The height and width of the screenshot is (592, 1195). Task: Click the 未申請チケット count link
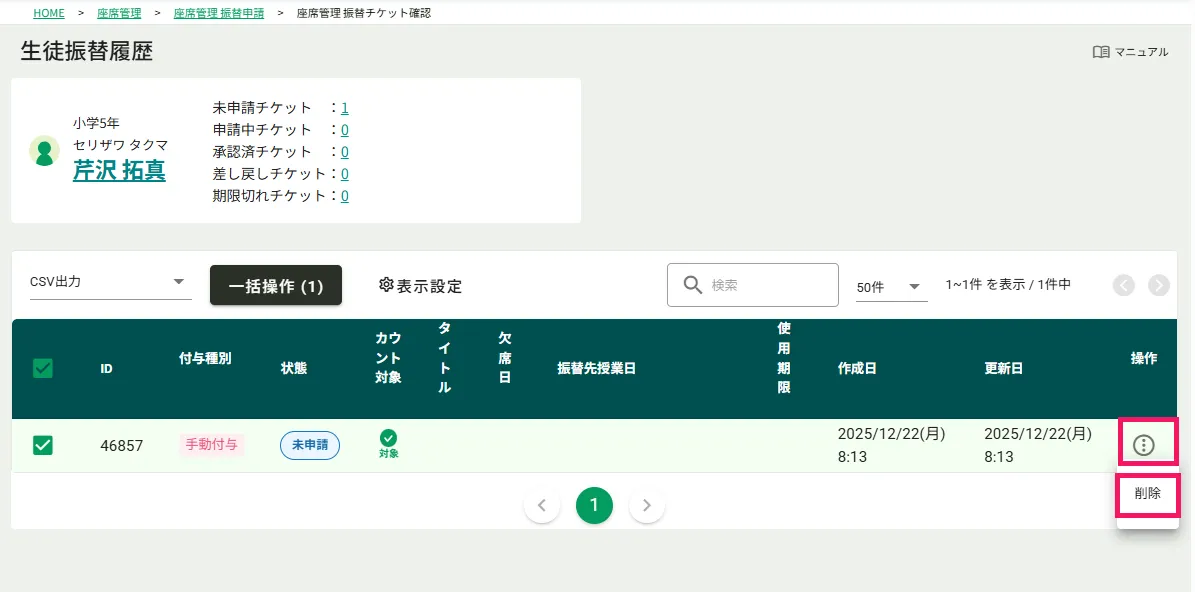(x=344, y=108)
